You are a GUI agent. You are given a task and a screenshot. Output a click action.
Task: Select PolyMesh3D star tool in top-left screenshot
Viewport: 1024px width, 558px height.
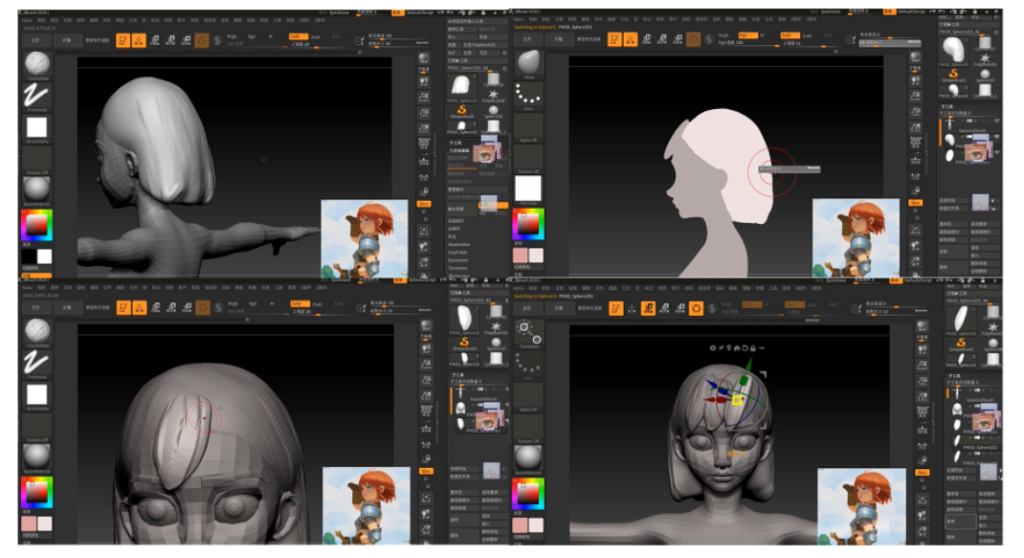[x=493, y=96]
